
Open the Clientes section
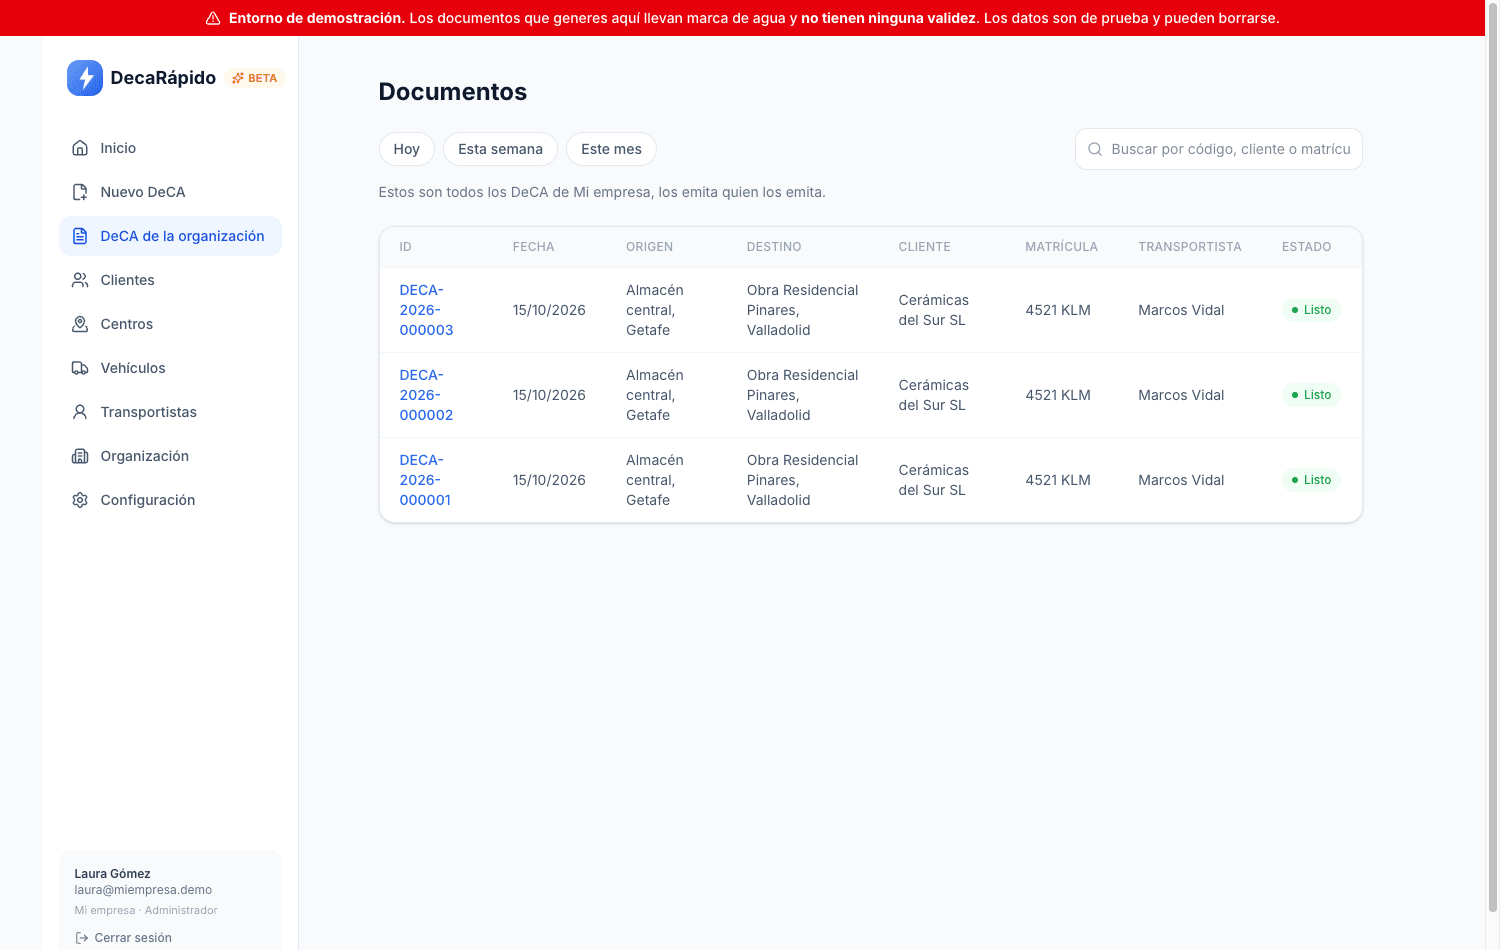[x=170, y=280]
